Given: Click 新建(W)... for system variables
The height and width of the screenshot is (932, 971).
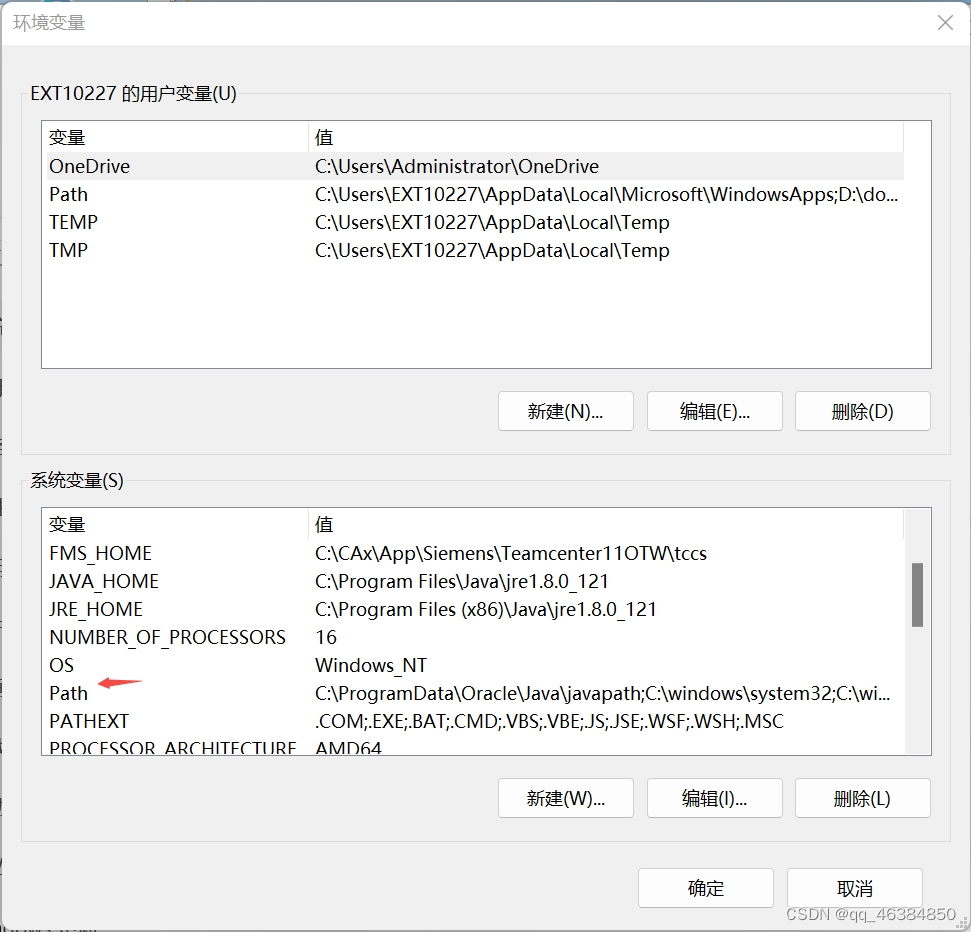Looking at the screenshot, I should (565, 798).
